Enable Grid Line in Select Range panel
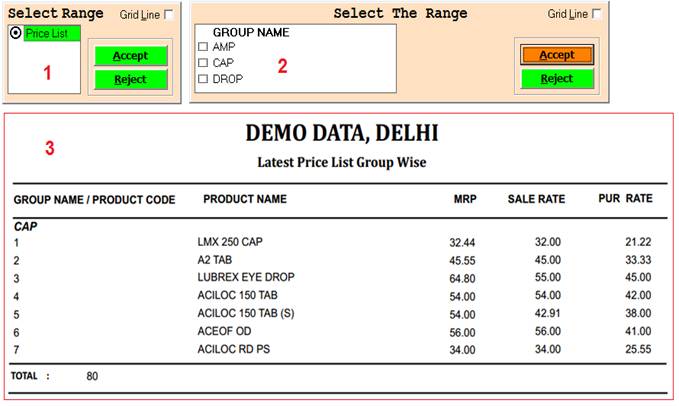 click(x=168, y=14)
